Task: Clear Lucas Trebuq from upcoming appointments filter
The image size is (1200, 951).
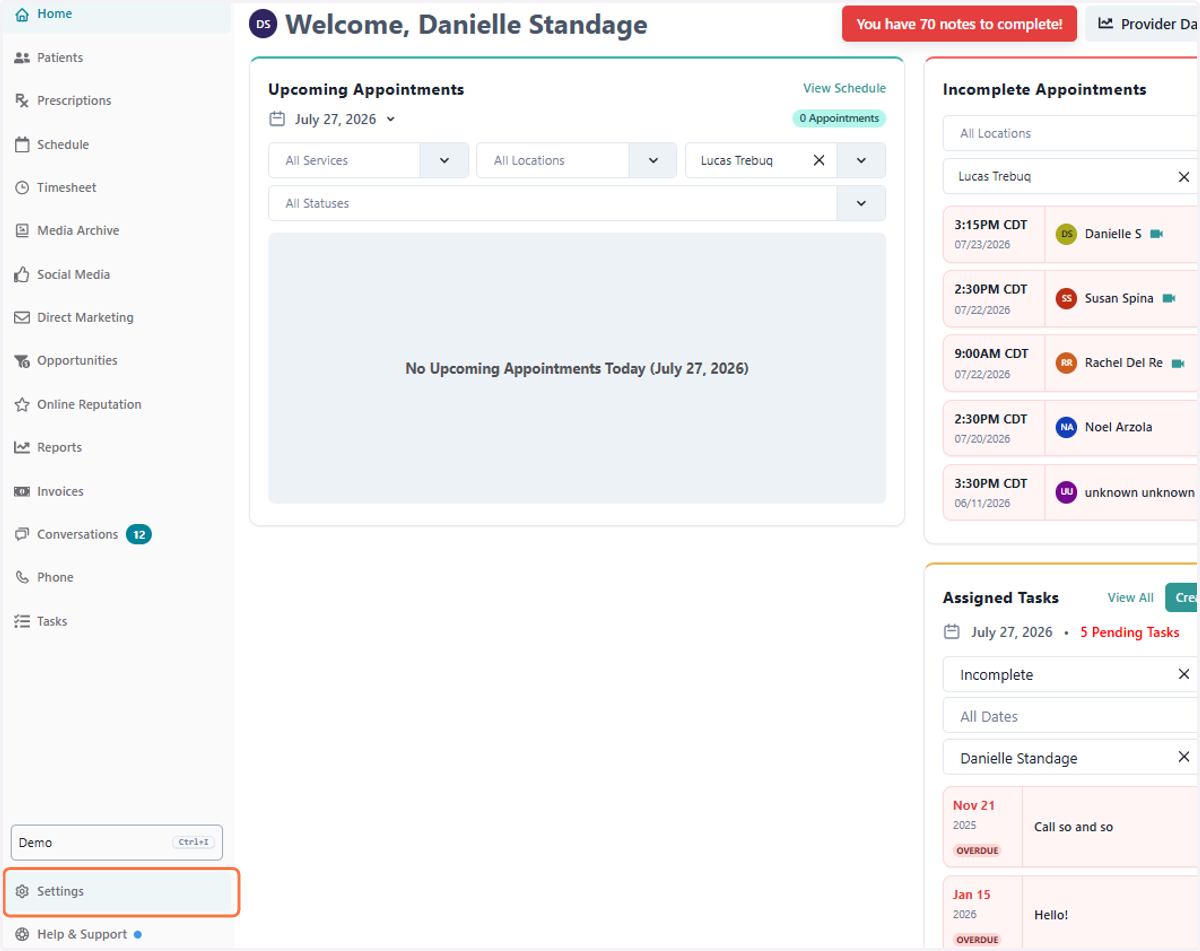Action: [819, 160]
